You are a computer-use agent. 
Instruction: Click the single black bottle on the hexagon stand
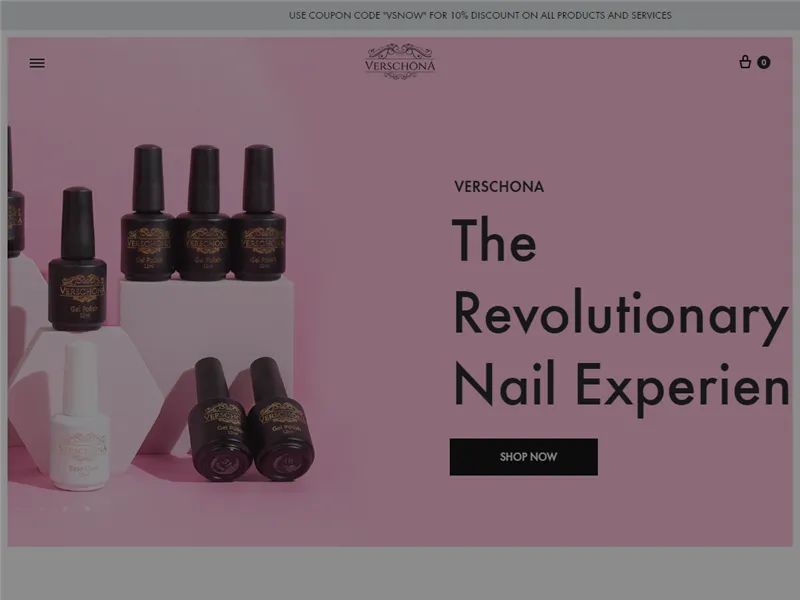[78, 259]
